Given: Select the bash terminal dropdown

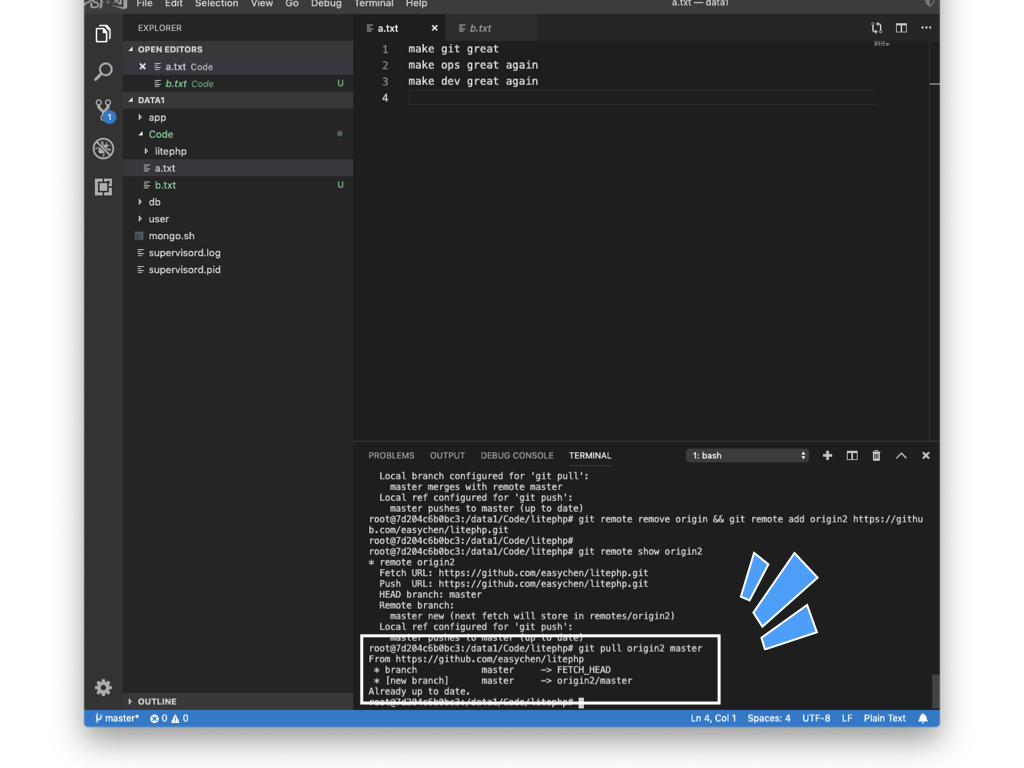Looking at the screenshot, I should (747, 456).
